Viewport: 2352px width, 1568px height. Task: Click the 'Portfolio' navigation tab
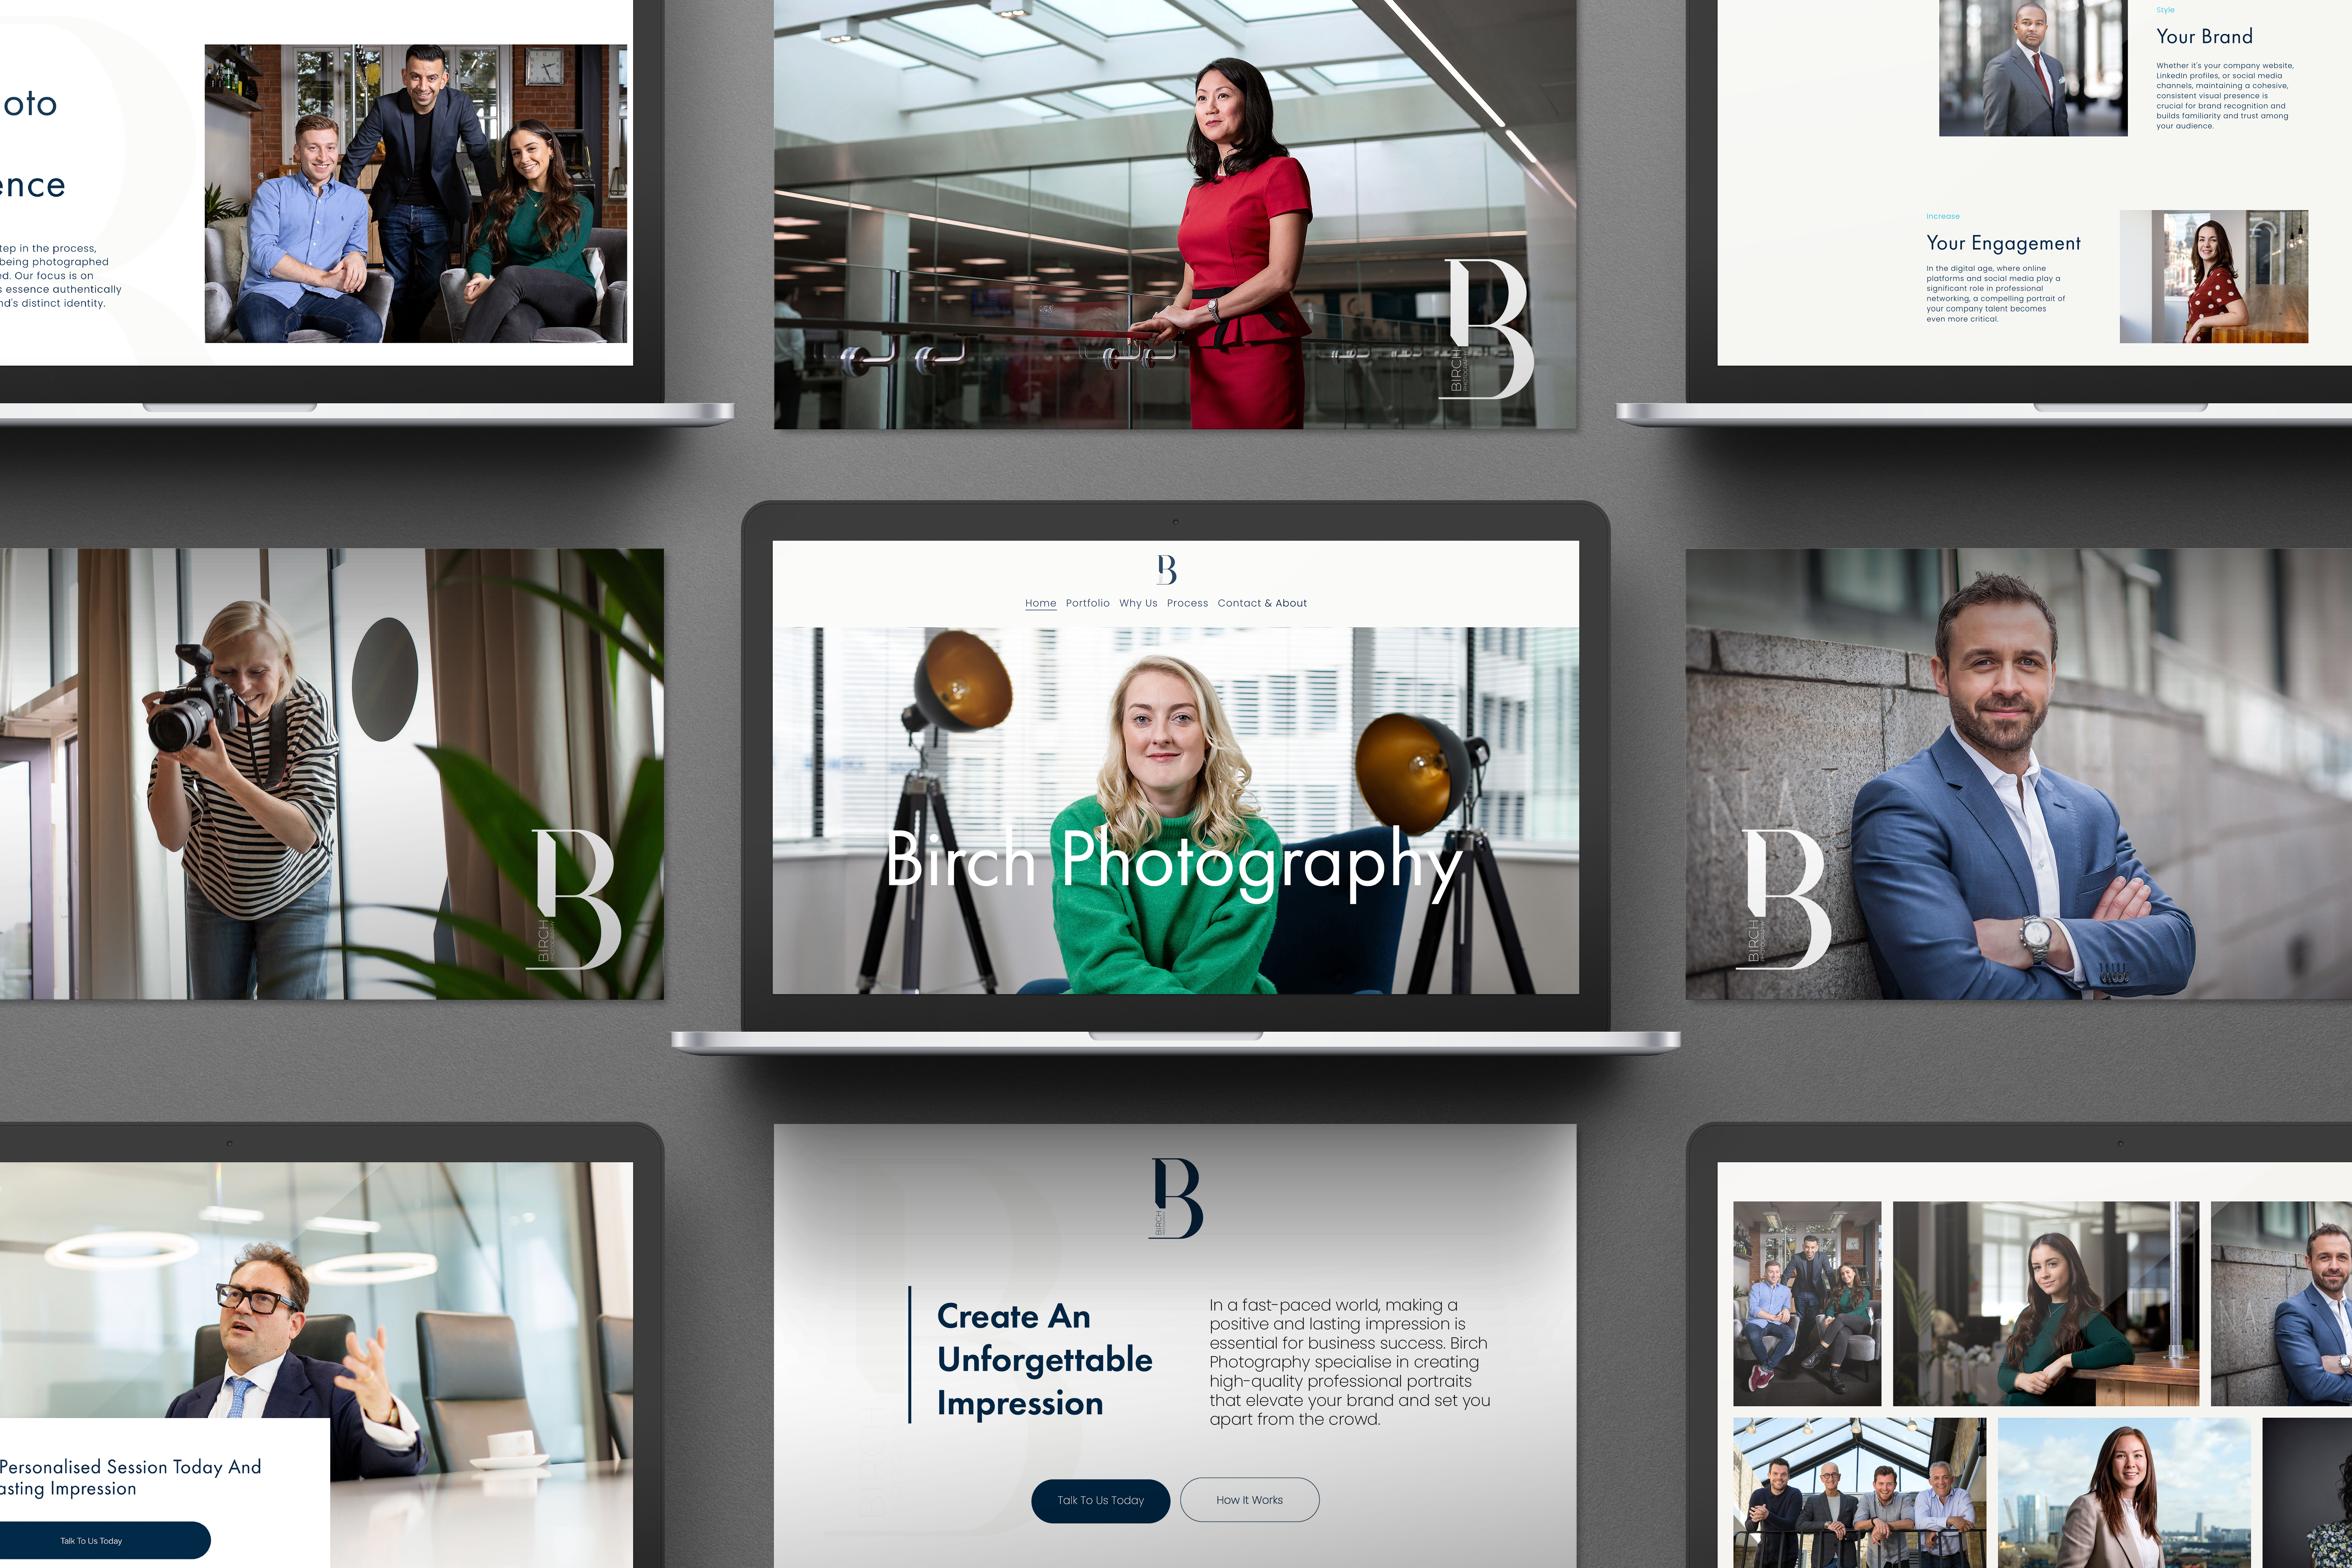(x=1087, y=602)
